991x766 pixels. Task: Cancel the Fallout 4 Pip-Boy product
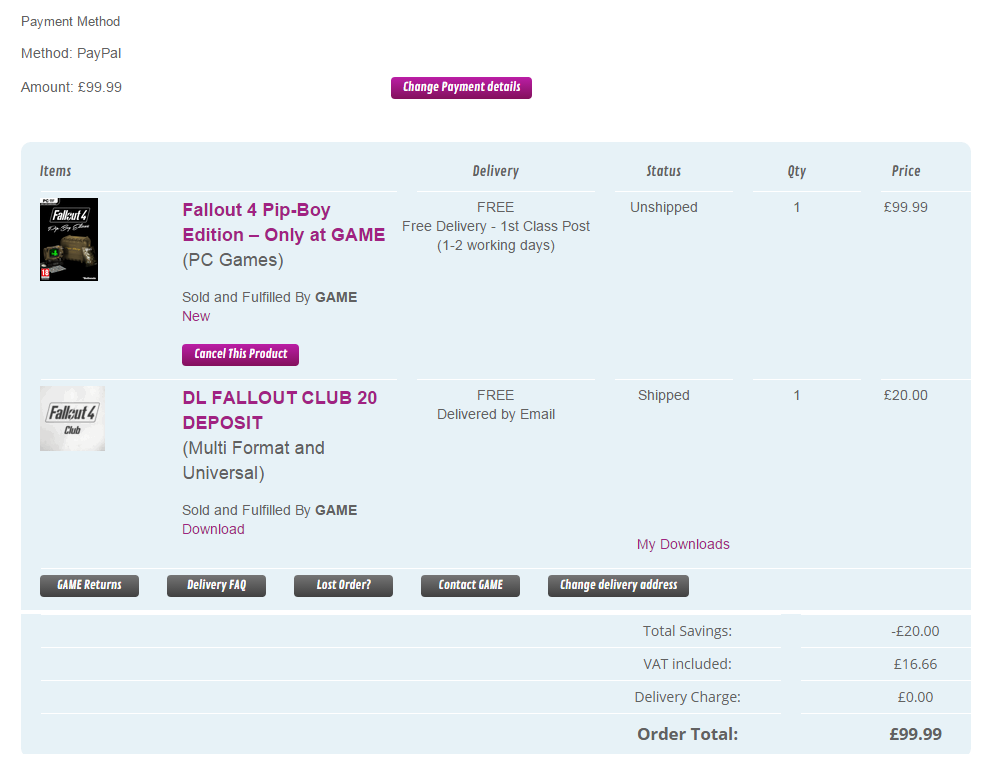pyautogui.click(x=240, y=354)
